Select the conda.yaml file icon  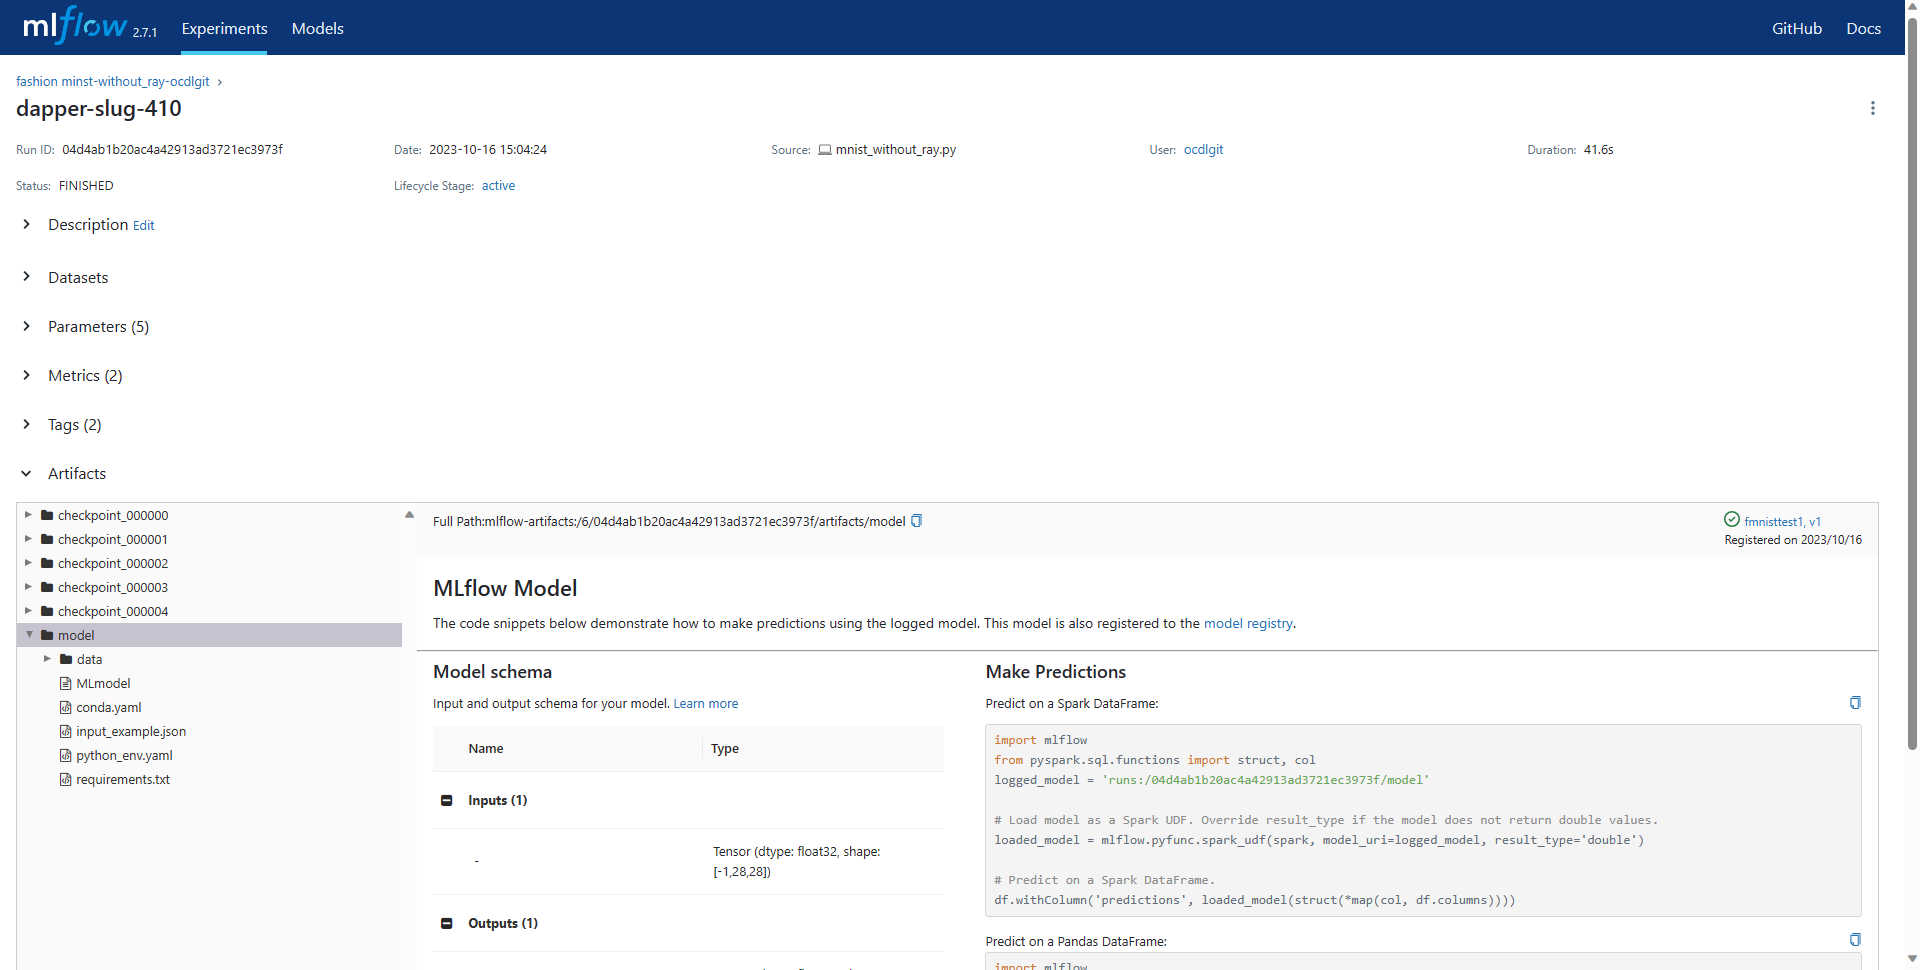[66, 708]
